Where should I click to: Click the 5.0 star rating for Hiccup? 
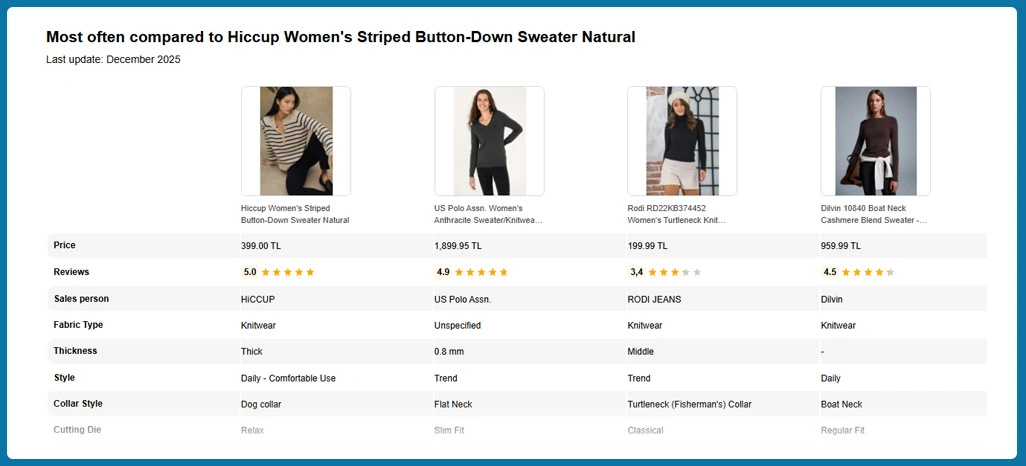coord(279,272)
